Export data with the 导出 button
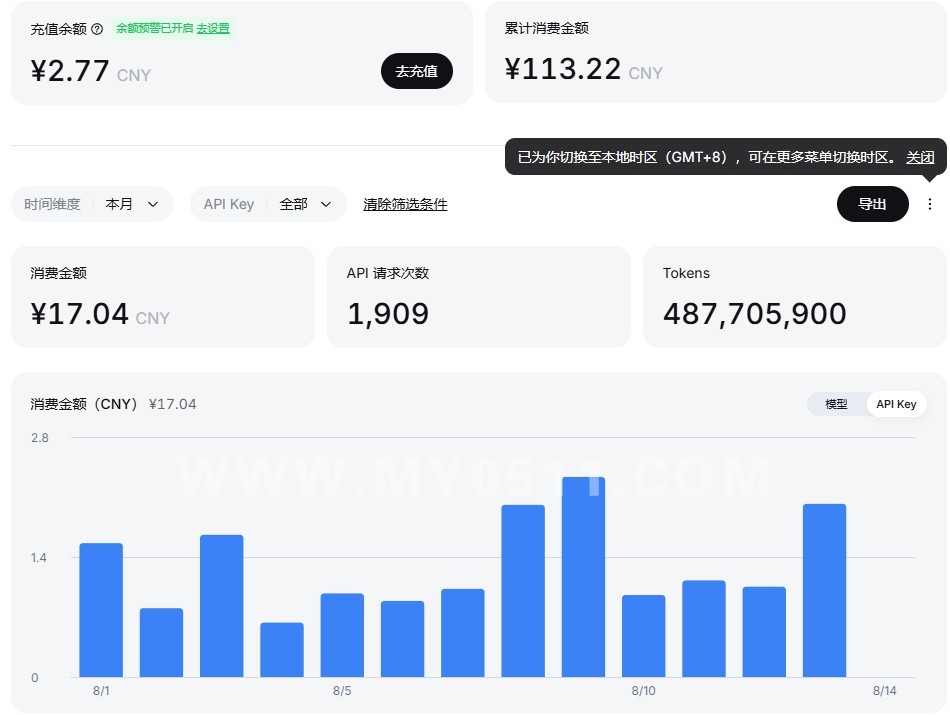The width and height of the screenshot is (950, 715). [x=872, y=204]
